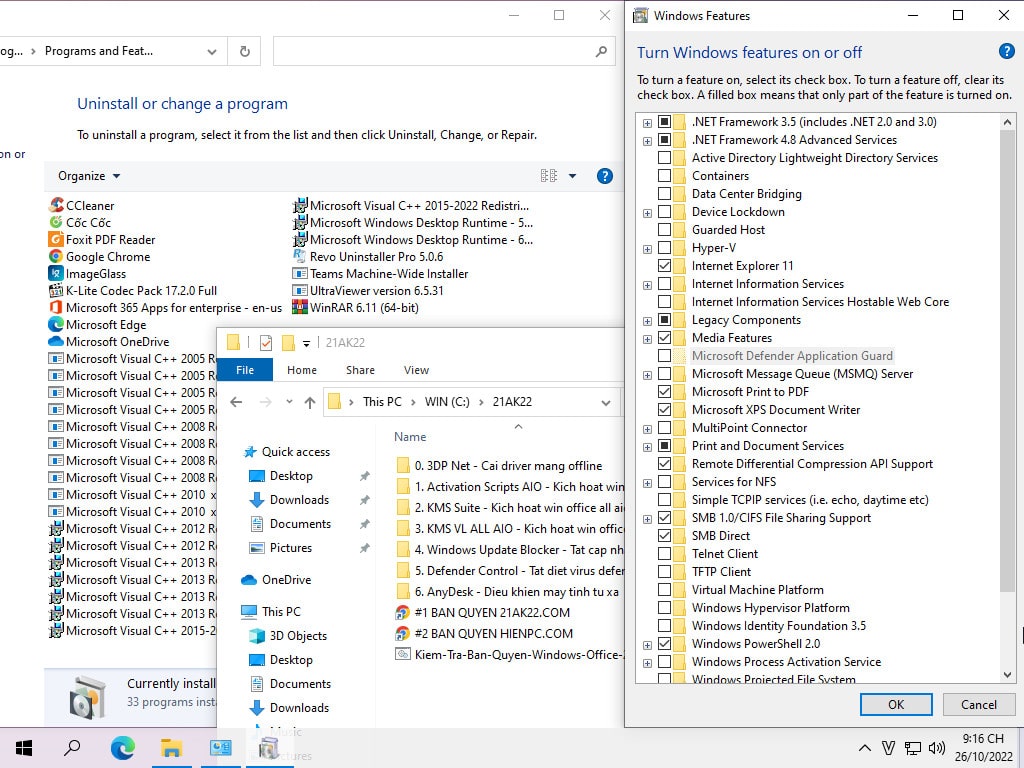Open the Share ribbon tab
Viewport: 1024px width, 768px height.
360,370
